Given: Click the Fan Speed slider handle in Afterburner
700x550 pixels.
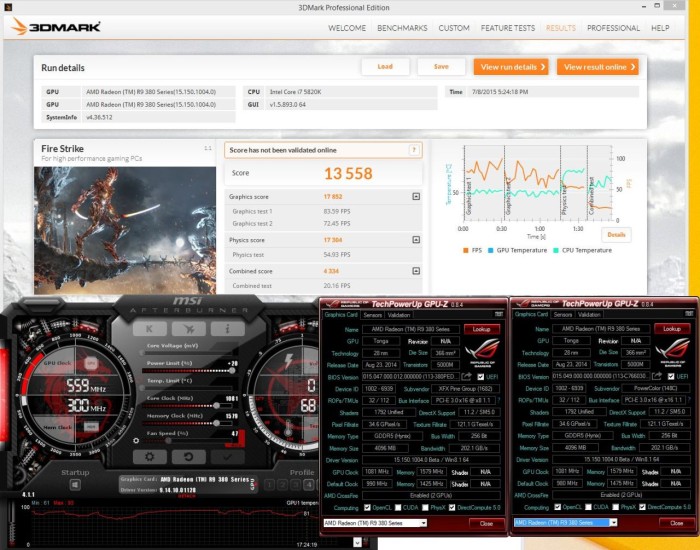Looking at the screenshot, I should pos(168,441).
